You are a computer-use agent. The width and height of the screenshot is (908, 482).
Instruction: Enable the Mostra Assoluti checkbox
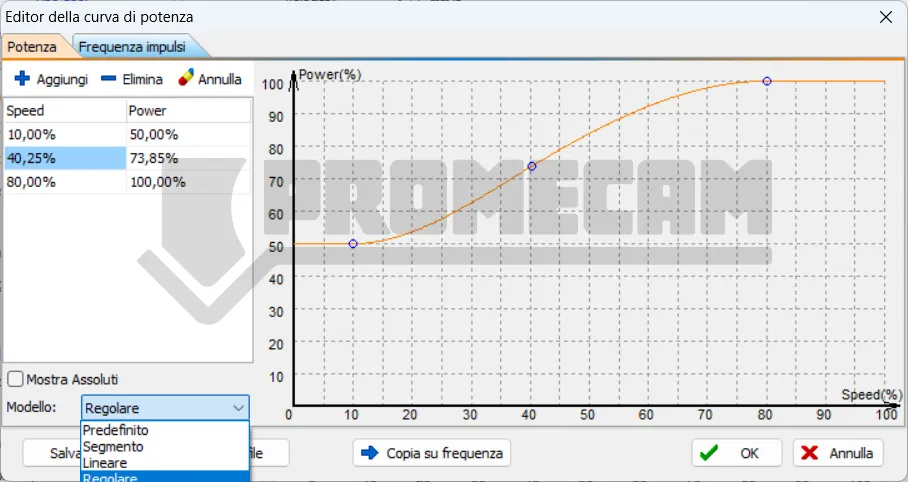16,379
